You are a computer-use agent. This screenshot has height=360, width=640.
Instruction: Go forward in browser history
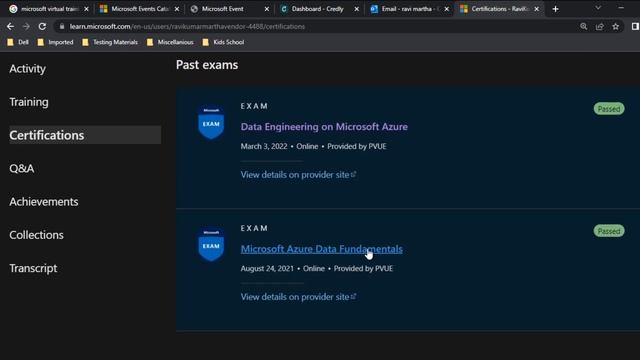click(26, 27)
